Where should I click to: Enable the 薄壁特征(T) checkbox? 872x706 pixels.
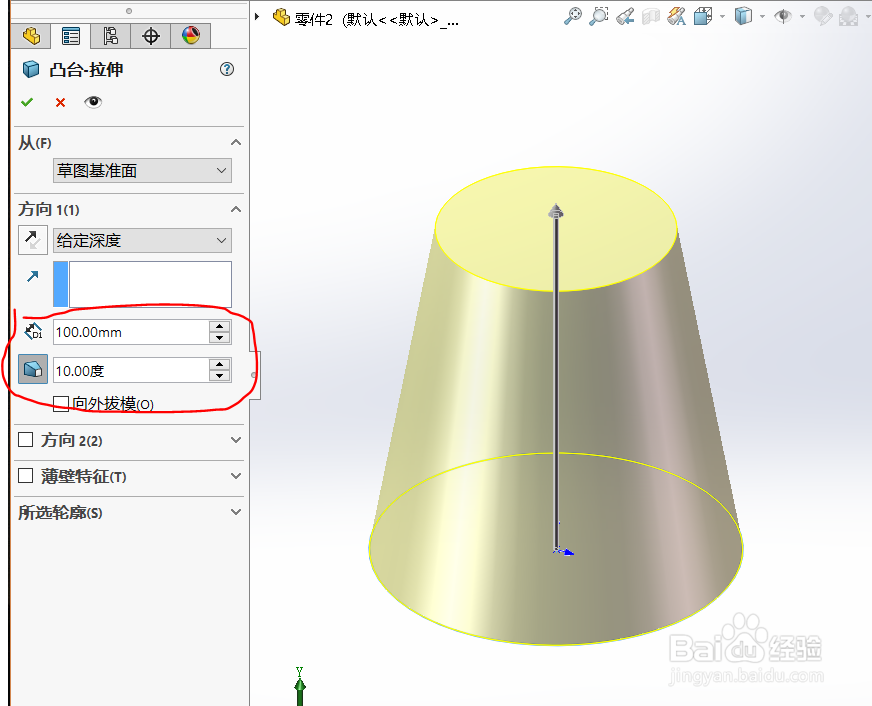(26, 476)
